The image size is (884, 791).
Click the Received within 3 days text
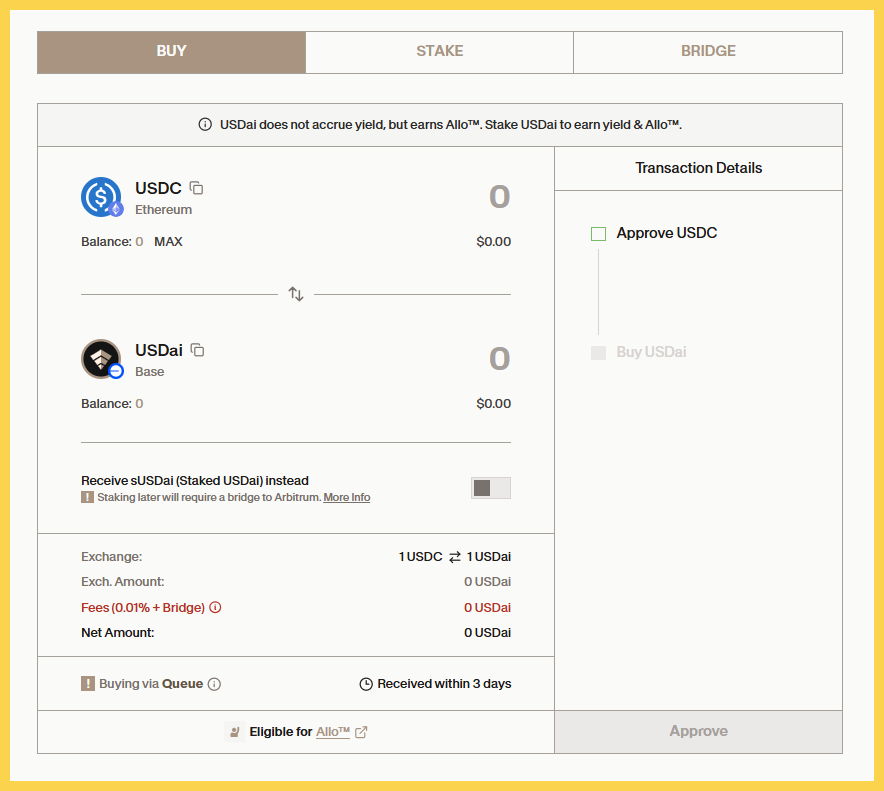[x=444, y=683]
